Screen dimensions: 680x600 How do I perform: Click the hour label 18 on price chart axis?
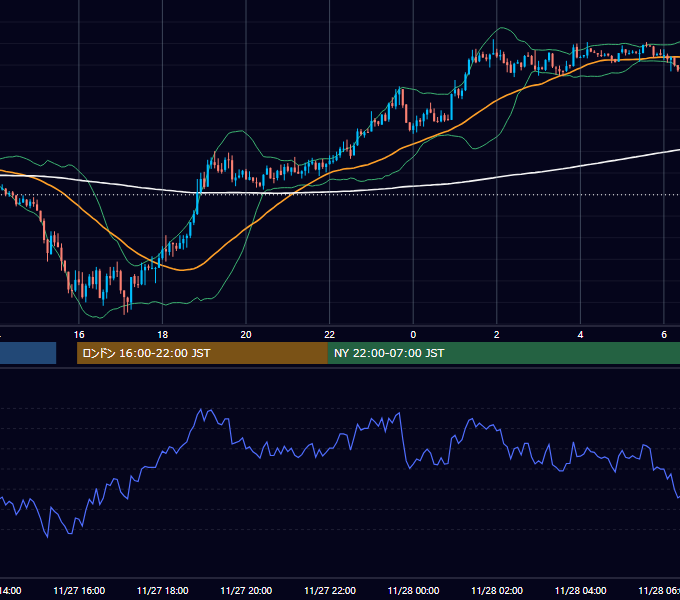point(162,335)
